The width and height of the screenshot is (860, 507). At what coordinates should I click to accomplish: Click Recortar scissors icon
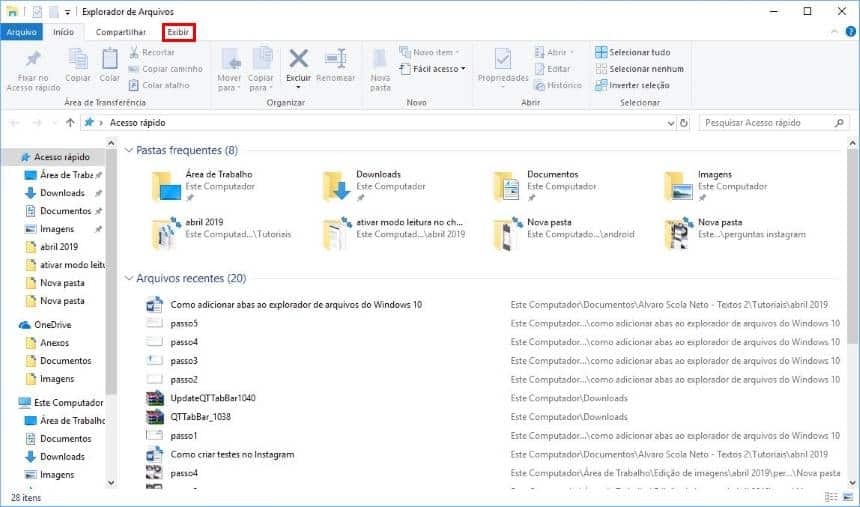[x=134, y=53]
